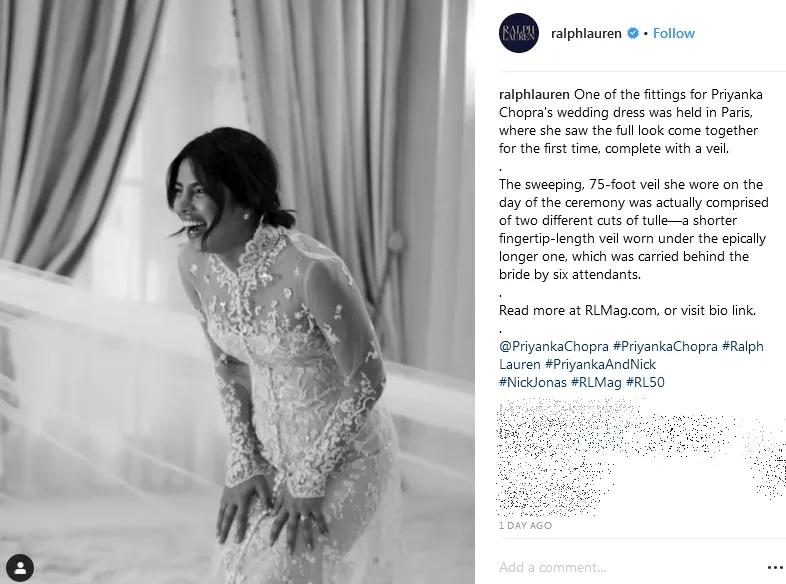Open the @PriyankaChopra mention
Screen dimensions: 786x584
(x=554, y=346)
